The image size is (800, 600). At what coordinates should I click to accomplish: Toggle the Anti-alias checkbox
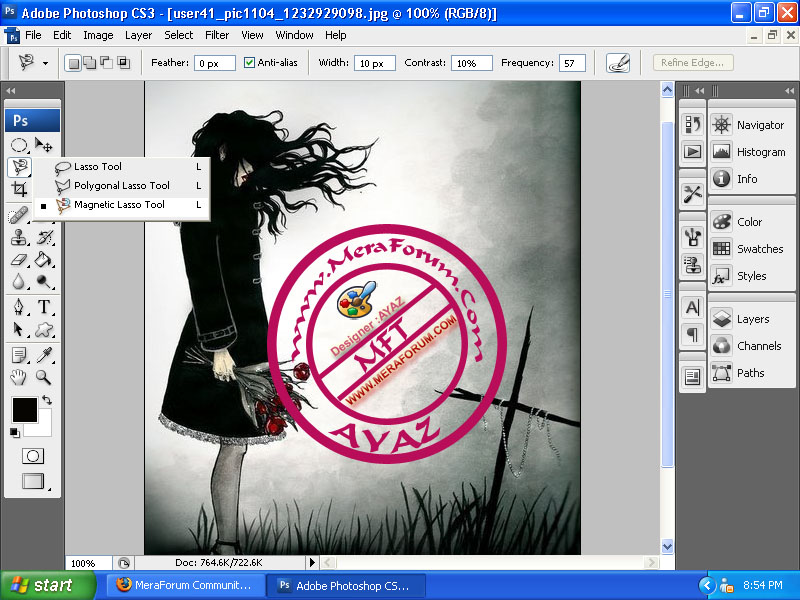tap(249, 63)
